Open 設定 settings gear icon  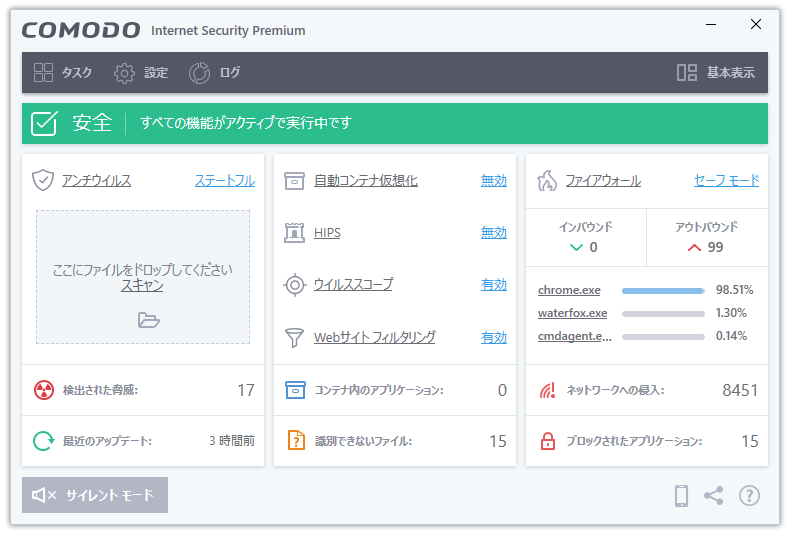pyautogui.click(x=124, y=73)
